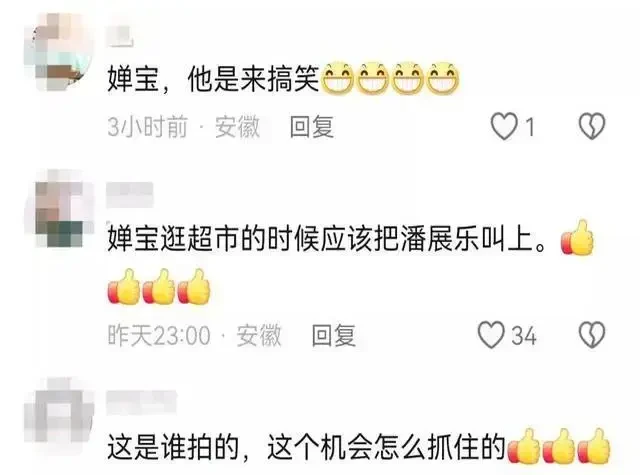
Task: Select the comment text '婵宝，他是来搞笑'
Action: tap(213, 79)
